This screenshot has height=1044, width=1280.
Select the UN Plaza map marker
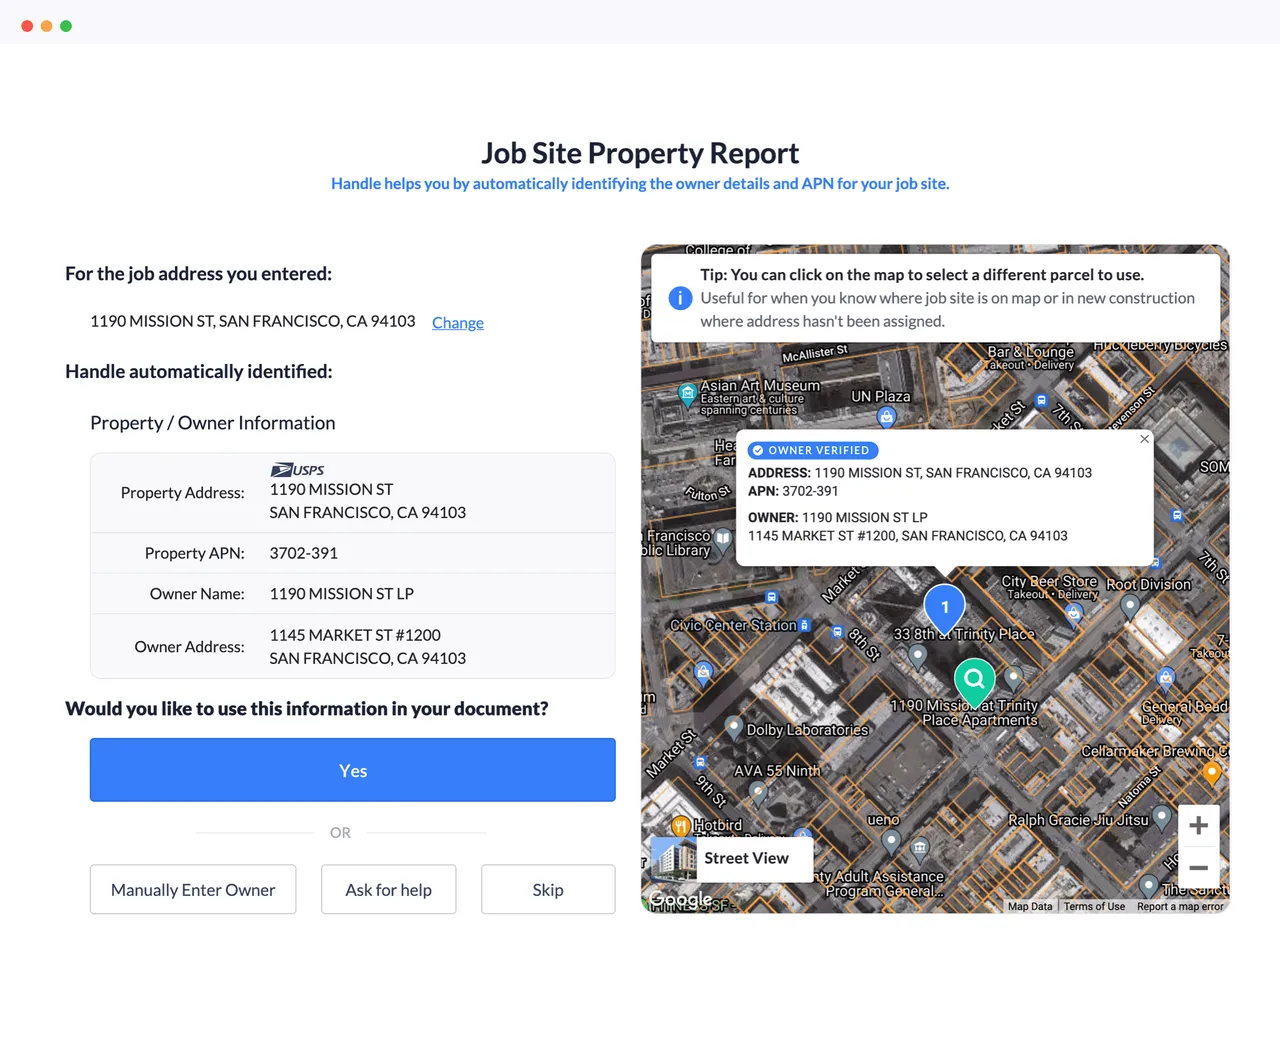click(886, 417)
